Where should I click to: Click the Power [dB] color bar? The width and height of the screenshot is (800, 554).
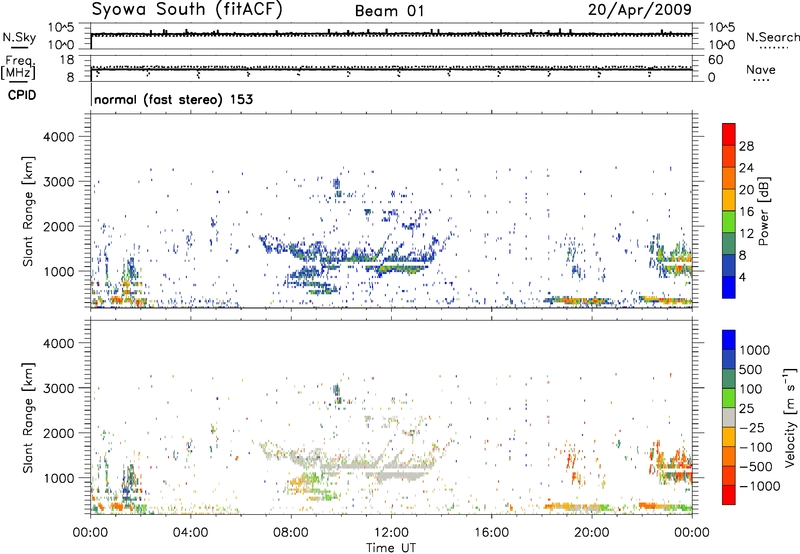point(729,211)
